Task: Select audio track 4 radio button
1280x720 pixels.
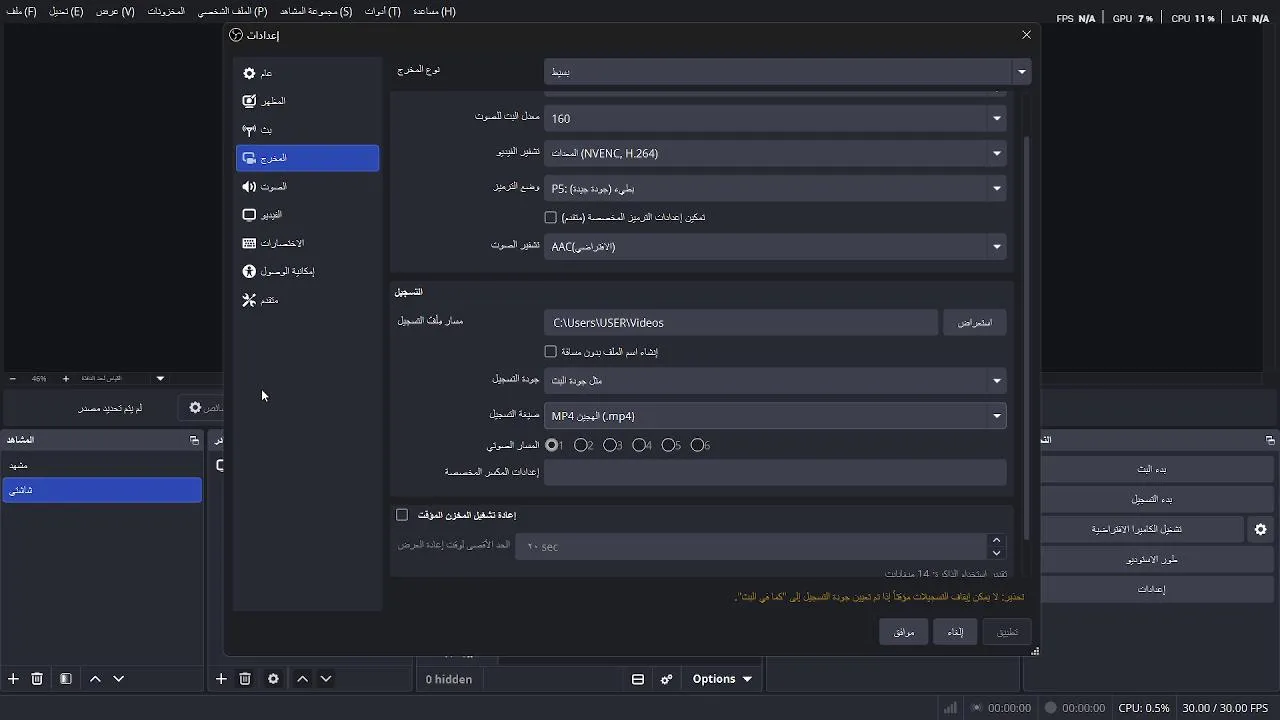Action: pos(638,445)
